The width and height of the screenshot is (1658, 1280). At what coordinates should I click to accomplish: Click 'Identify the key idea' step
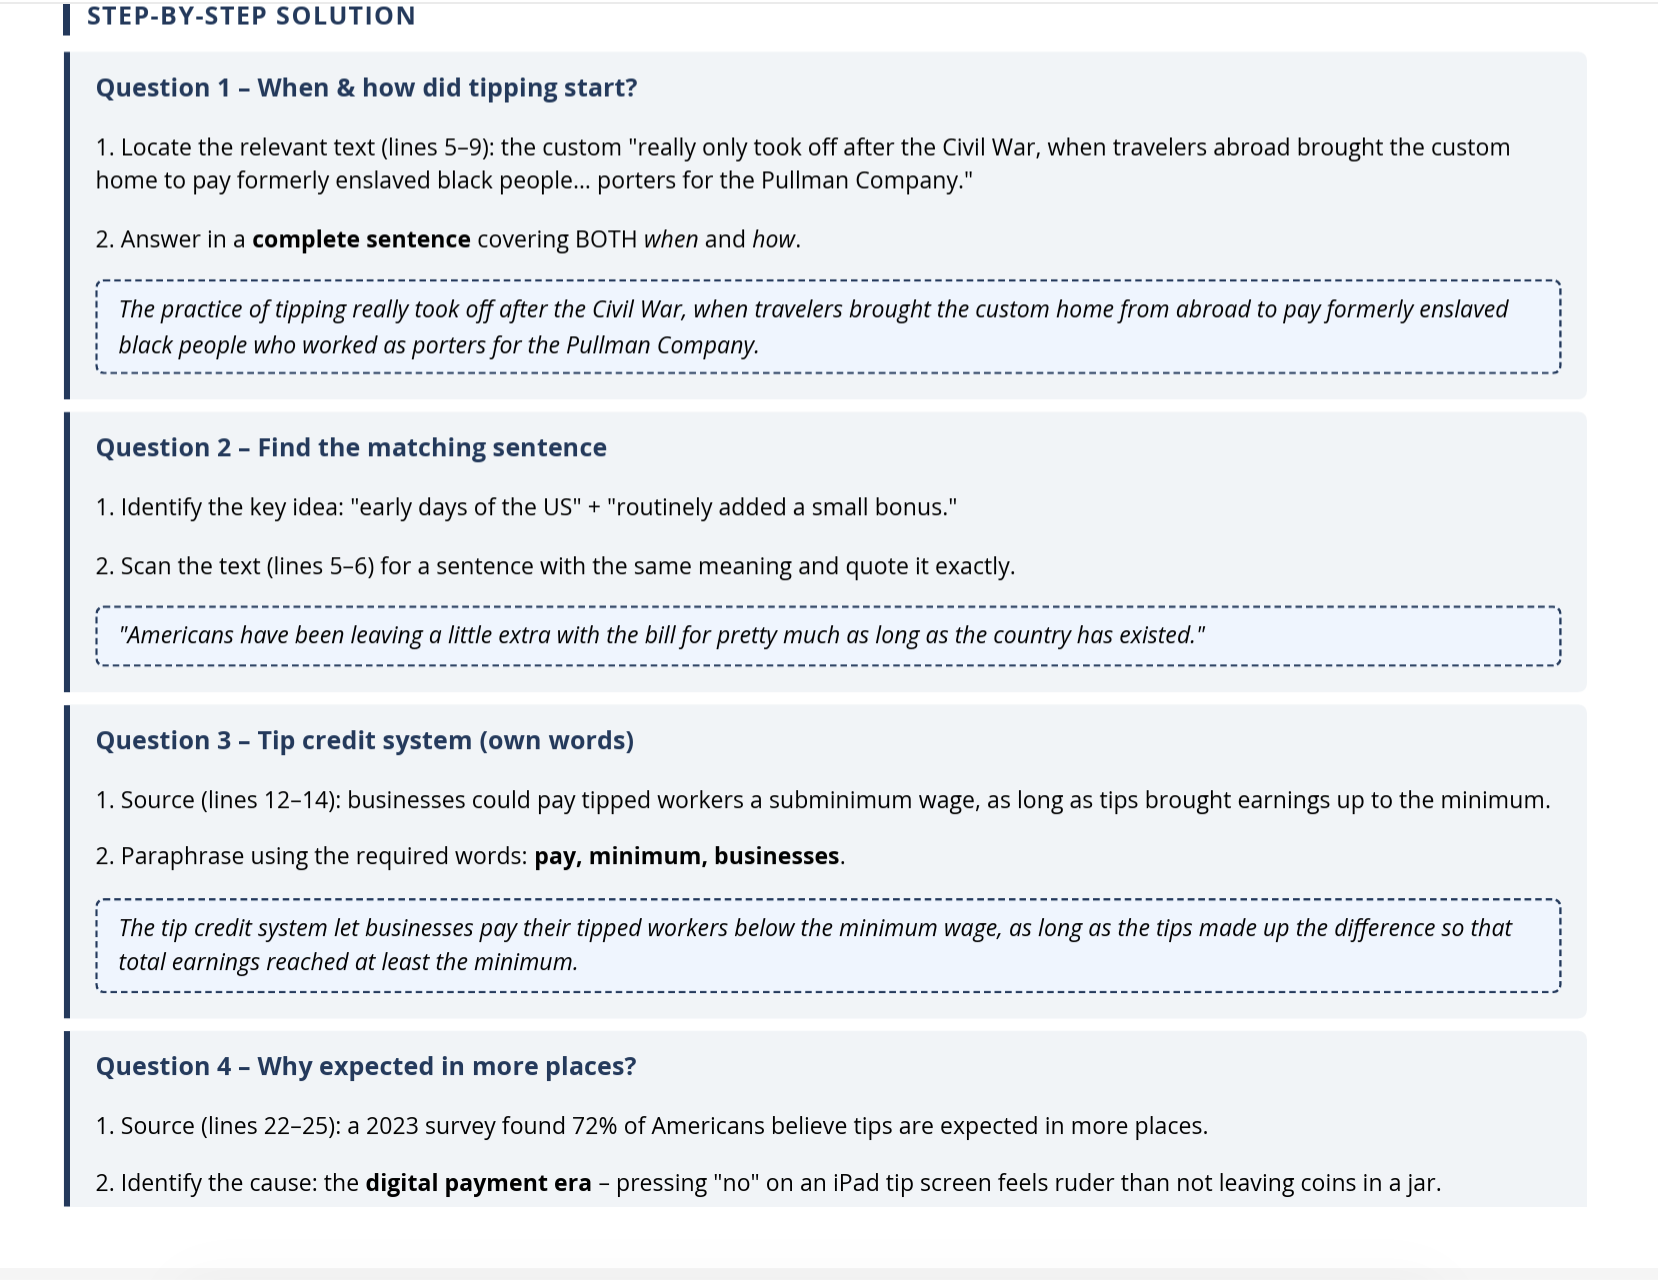pyautogui.click(x=526, y=507)
